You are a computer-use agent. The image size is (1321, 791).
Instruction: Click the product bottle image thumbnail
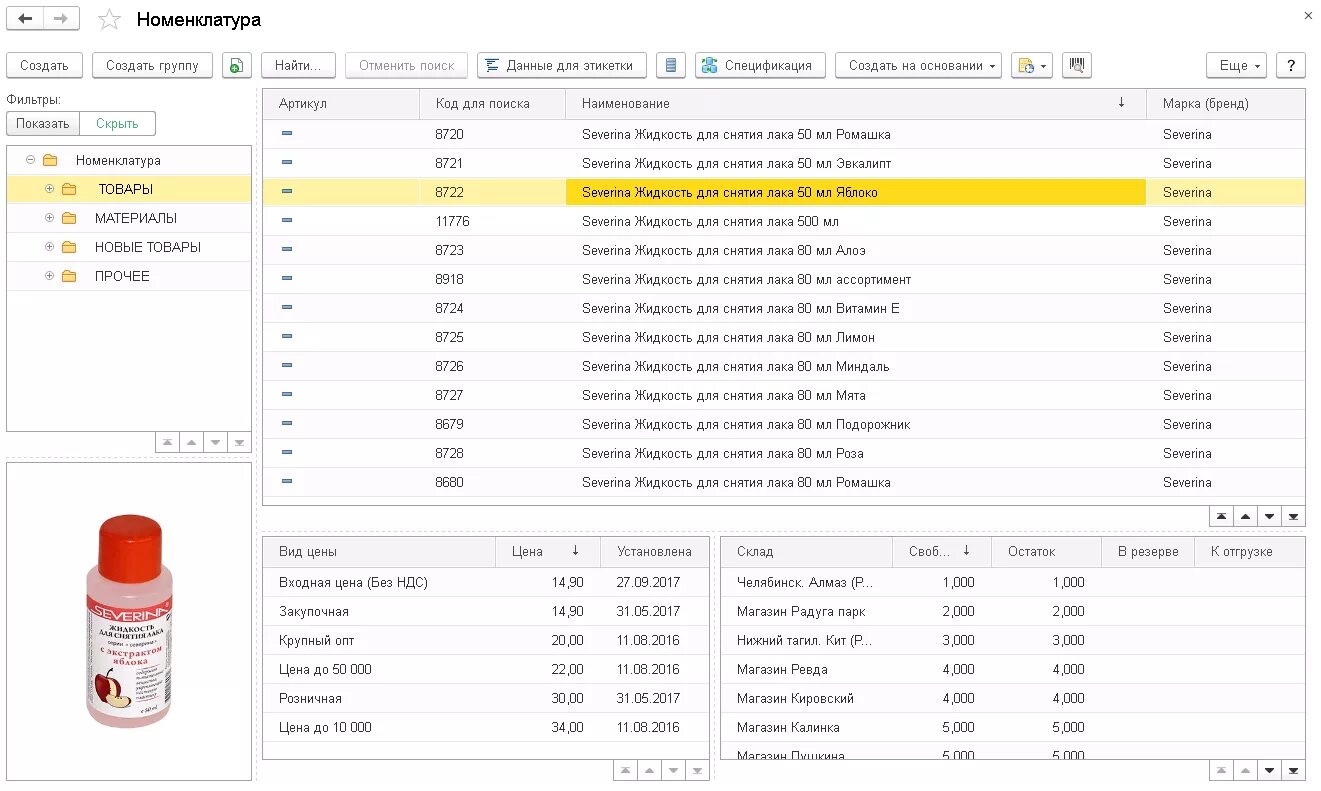[x=129, y=622]
